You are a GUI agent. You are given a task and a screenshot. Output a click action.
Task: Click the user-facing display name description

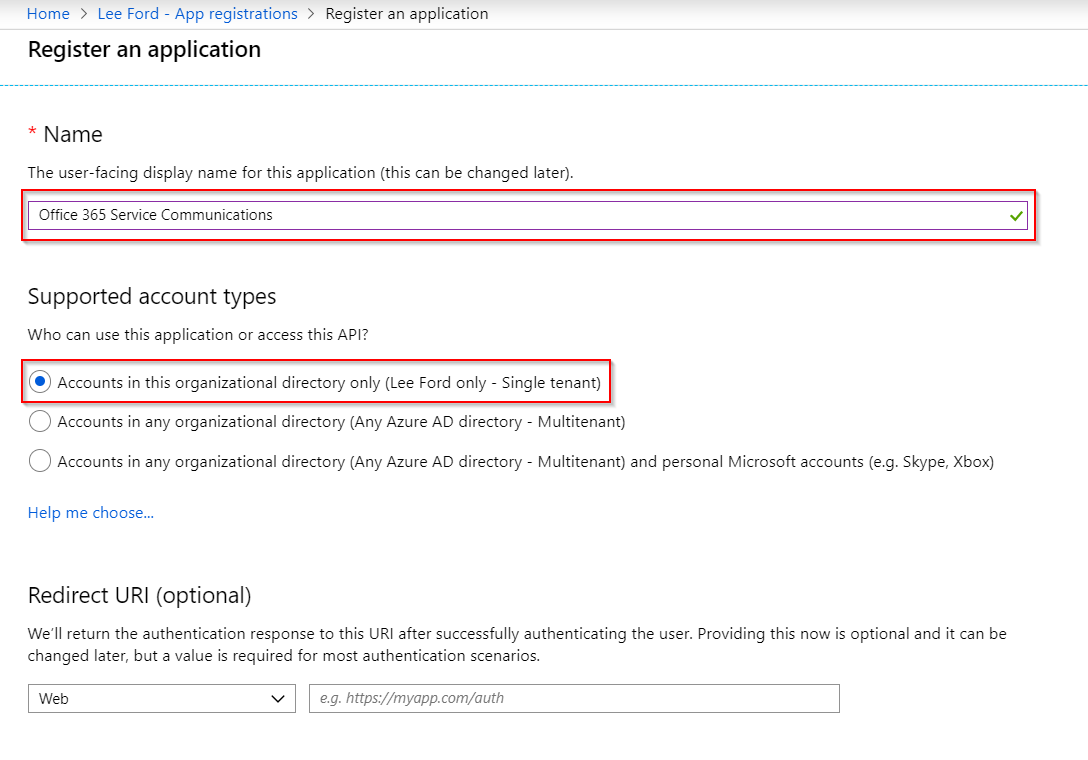point(300,173)
